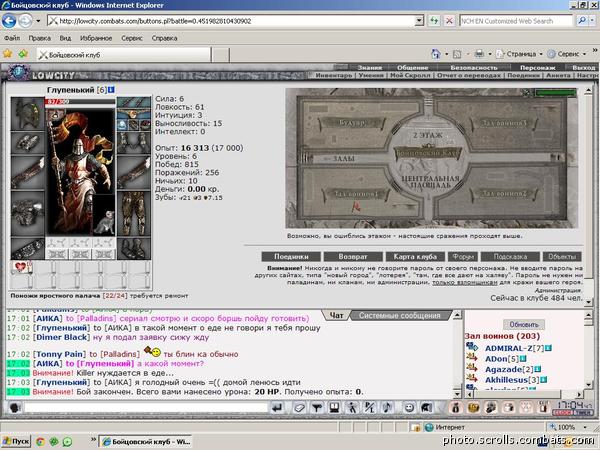This screenshot has height=450, width=600.
Task: Open the Файл menu
Action: pyautogui.click(x=12, y=38)
